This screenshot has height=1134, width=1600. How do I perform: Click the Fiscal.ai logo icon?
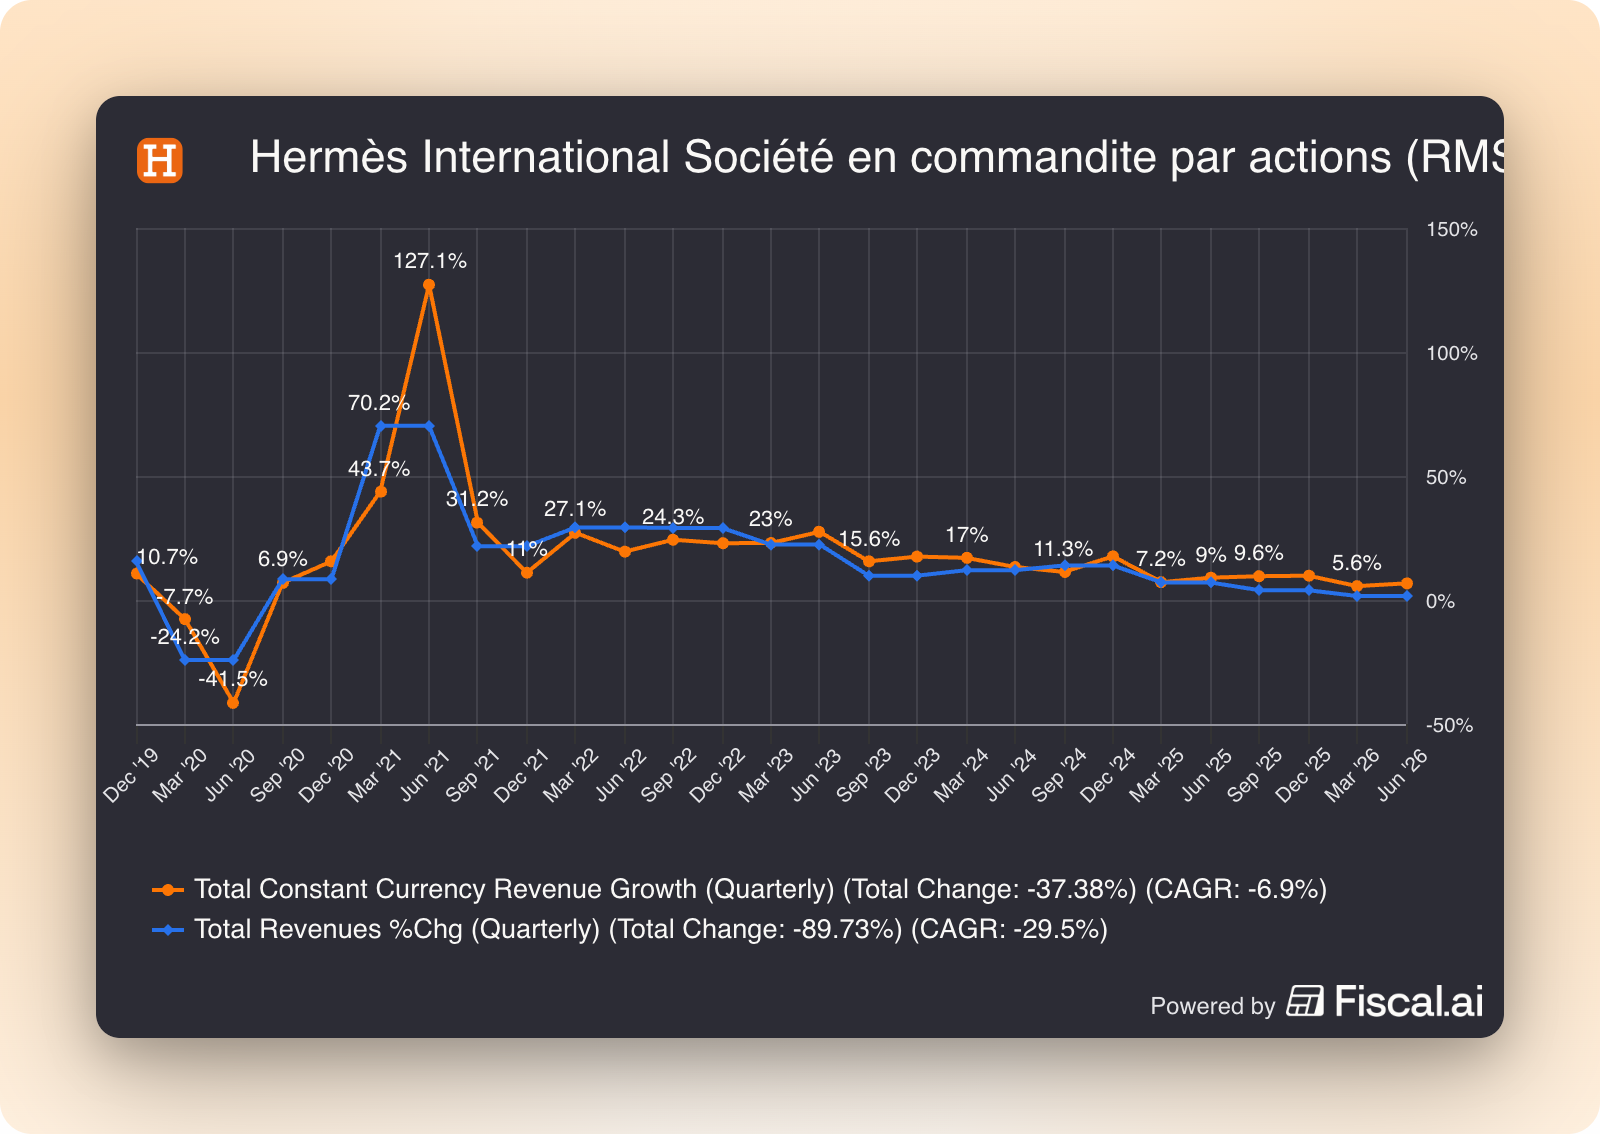coord(1305,1001)
